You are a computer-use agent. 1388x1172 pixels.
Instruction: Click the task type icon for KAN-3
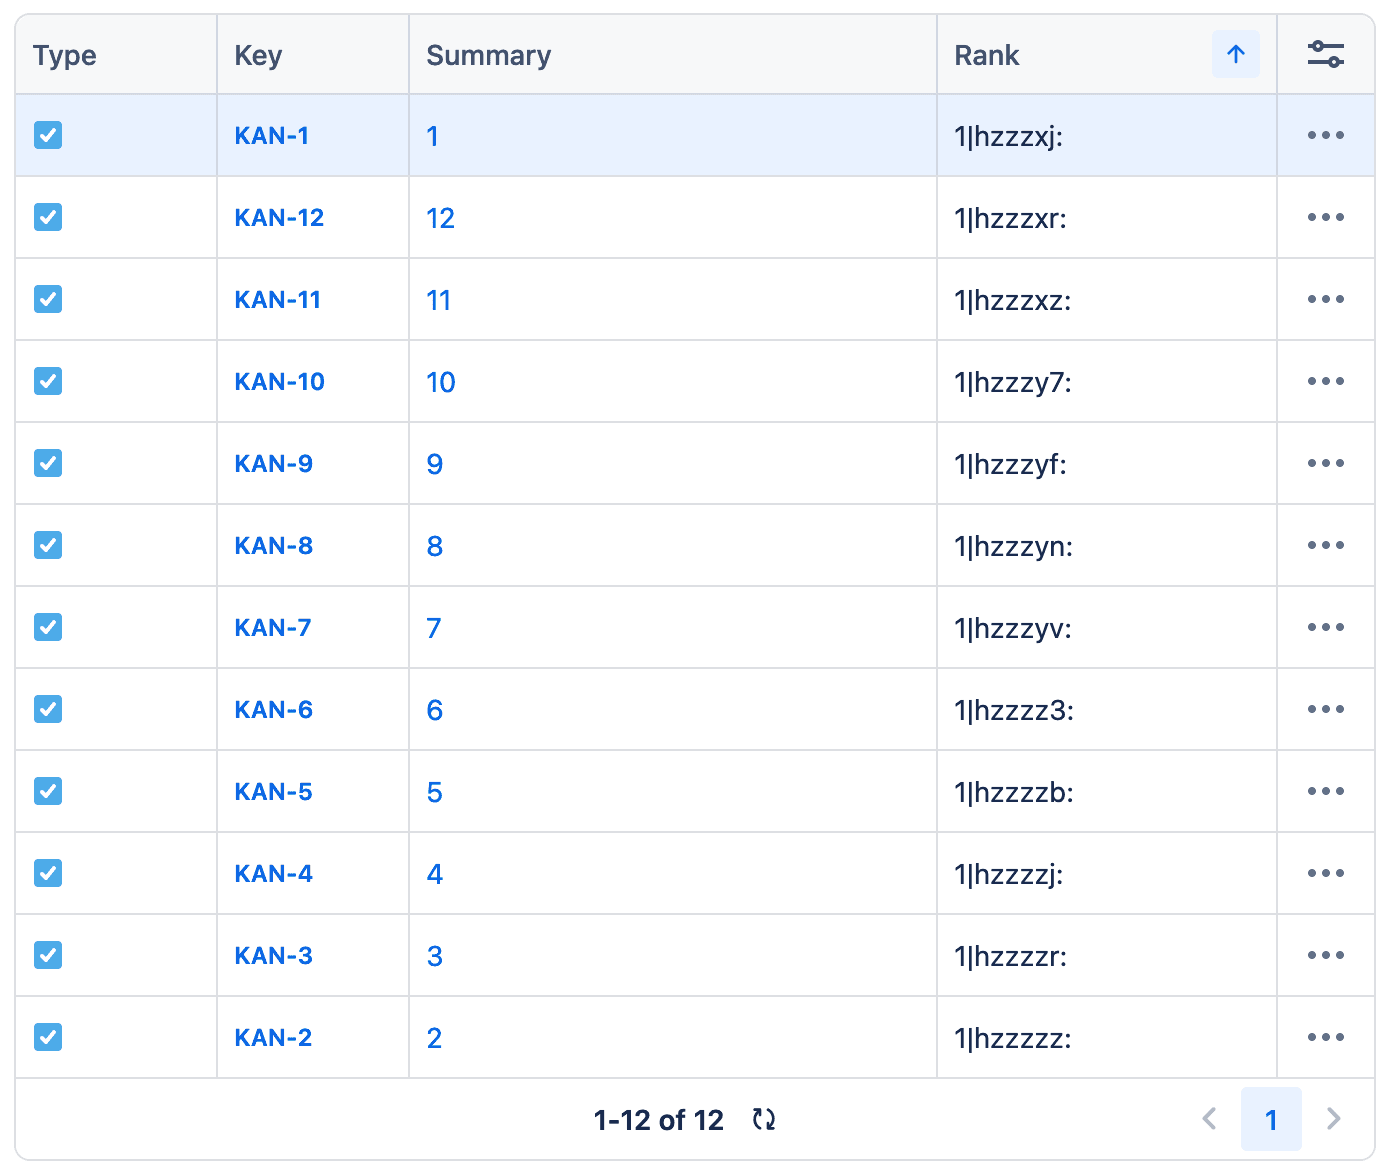pos(48,955)
